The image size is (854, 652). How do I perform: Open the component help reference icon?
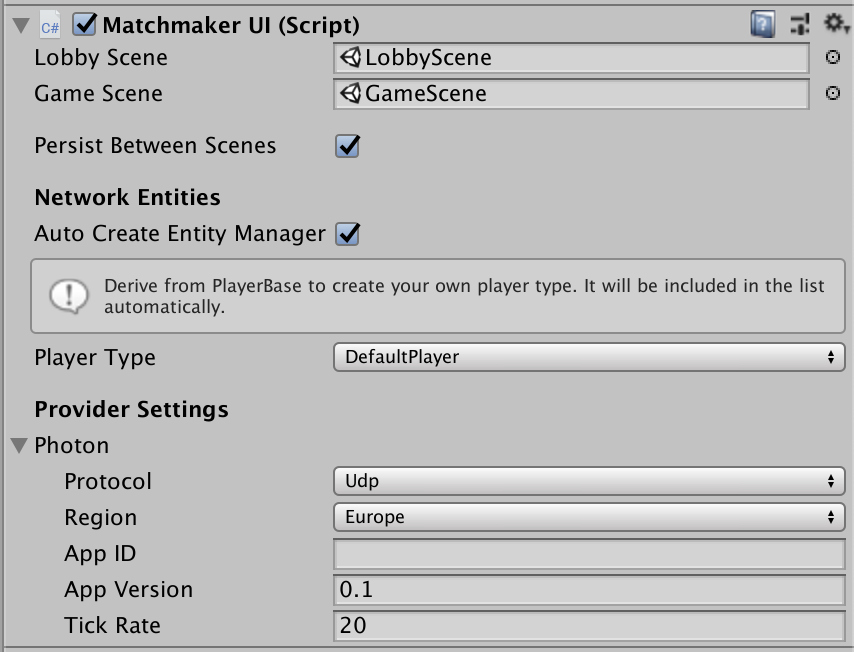tap(762, 25)
